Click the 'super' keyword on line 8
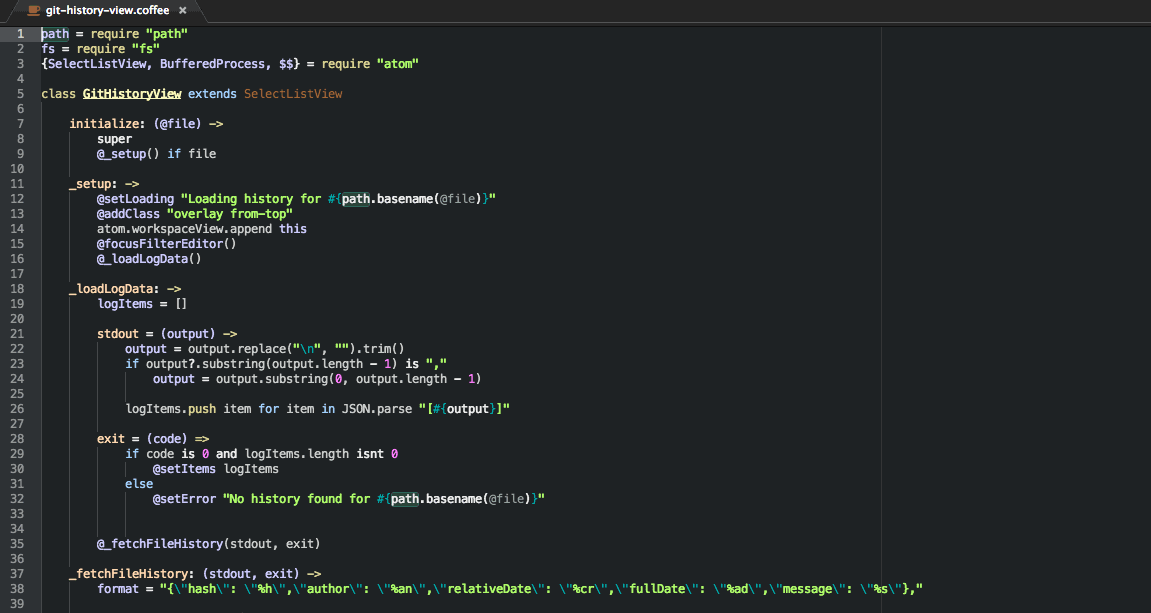1151x613 pixels. pos(115,139)
